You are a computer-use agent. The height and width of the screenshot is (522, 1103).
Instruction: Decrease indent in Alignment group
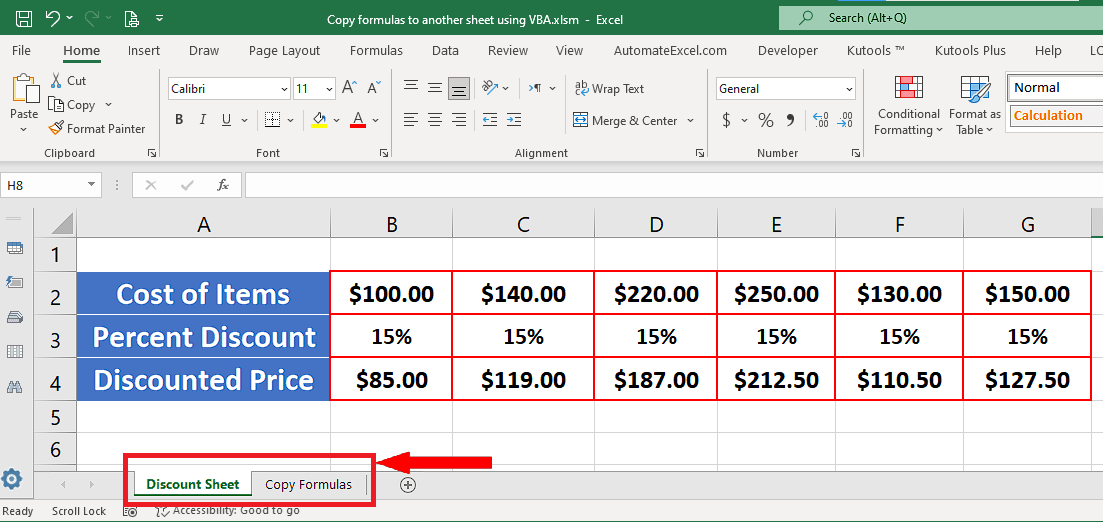click(490, 120)
